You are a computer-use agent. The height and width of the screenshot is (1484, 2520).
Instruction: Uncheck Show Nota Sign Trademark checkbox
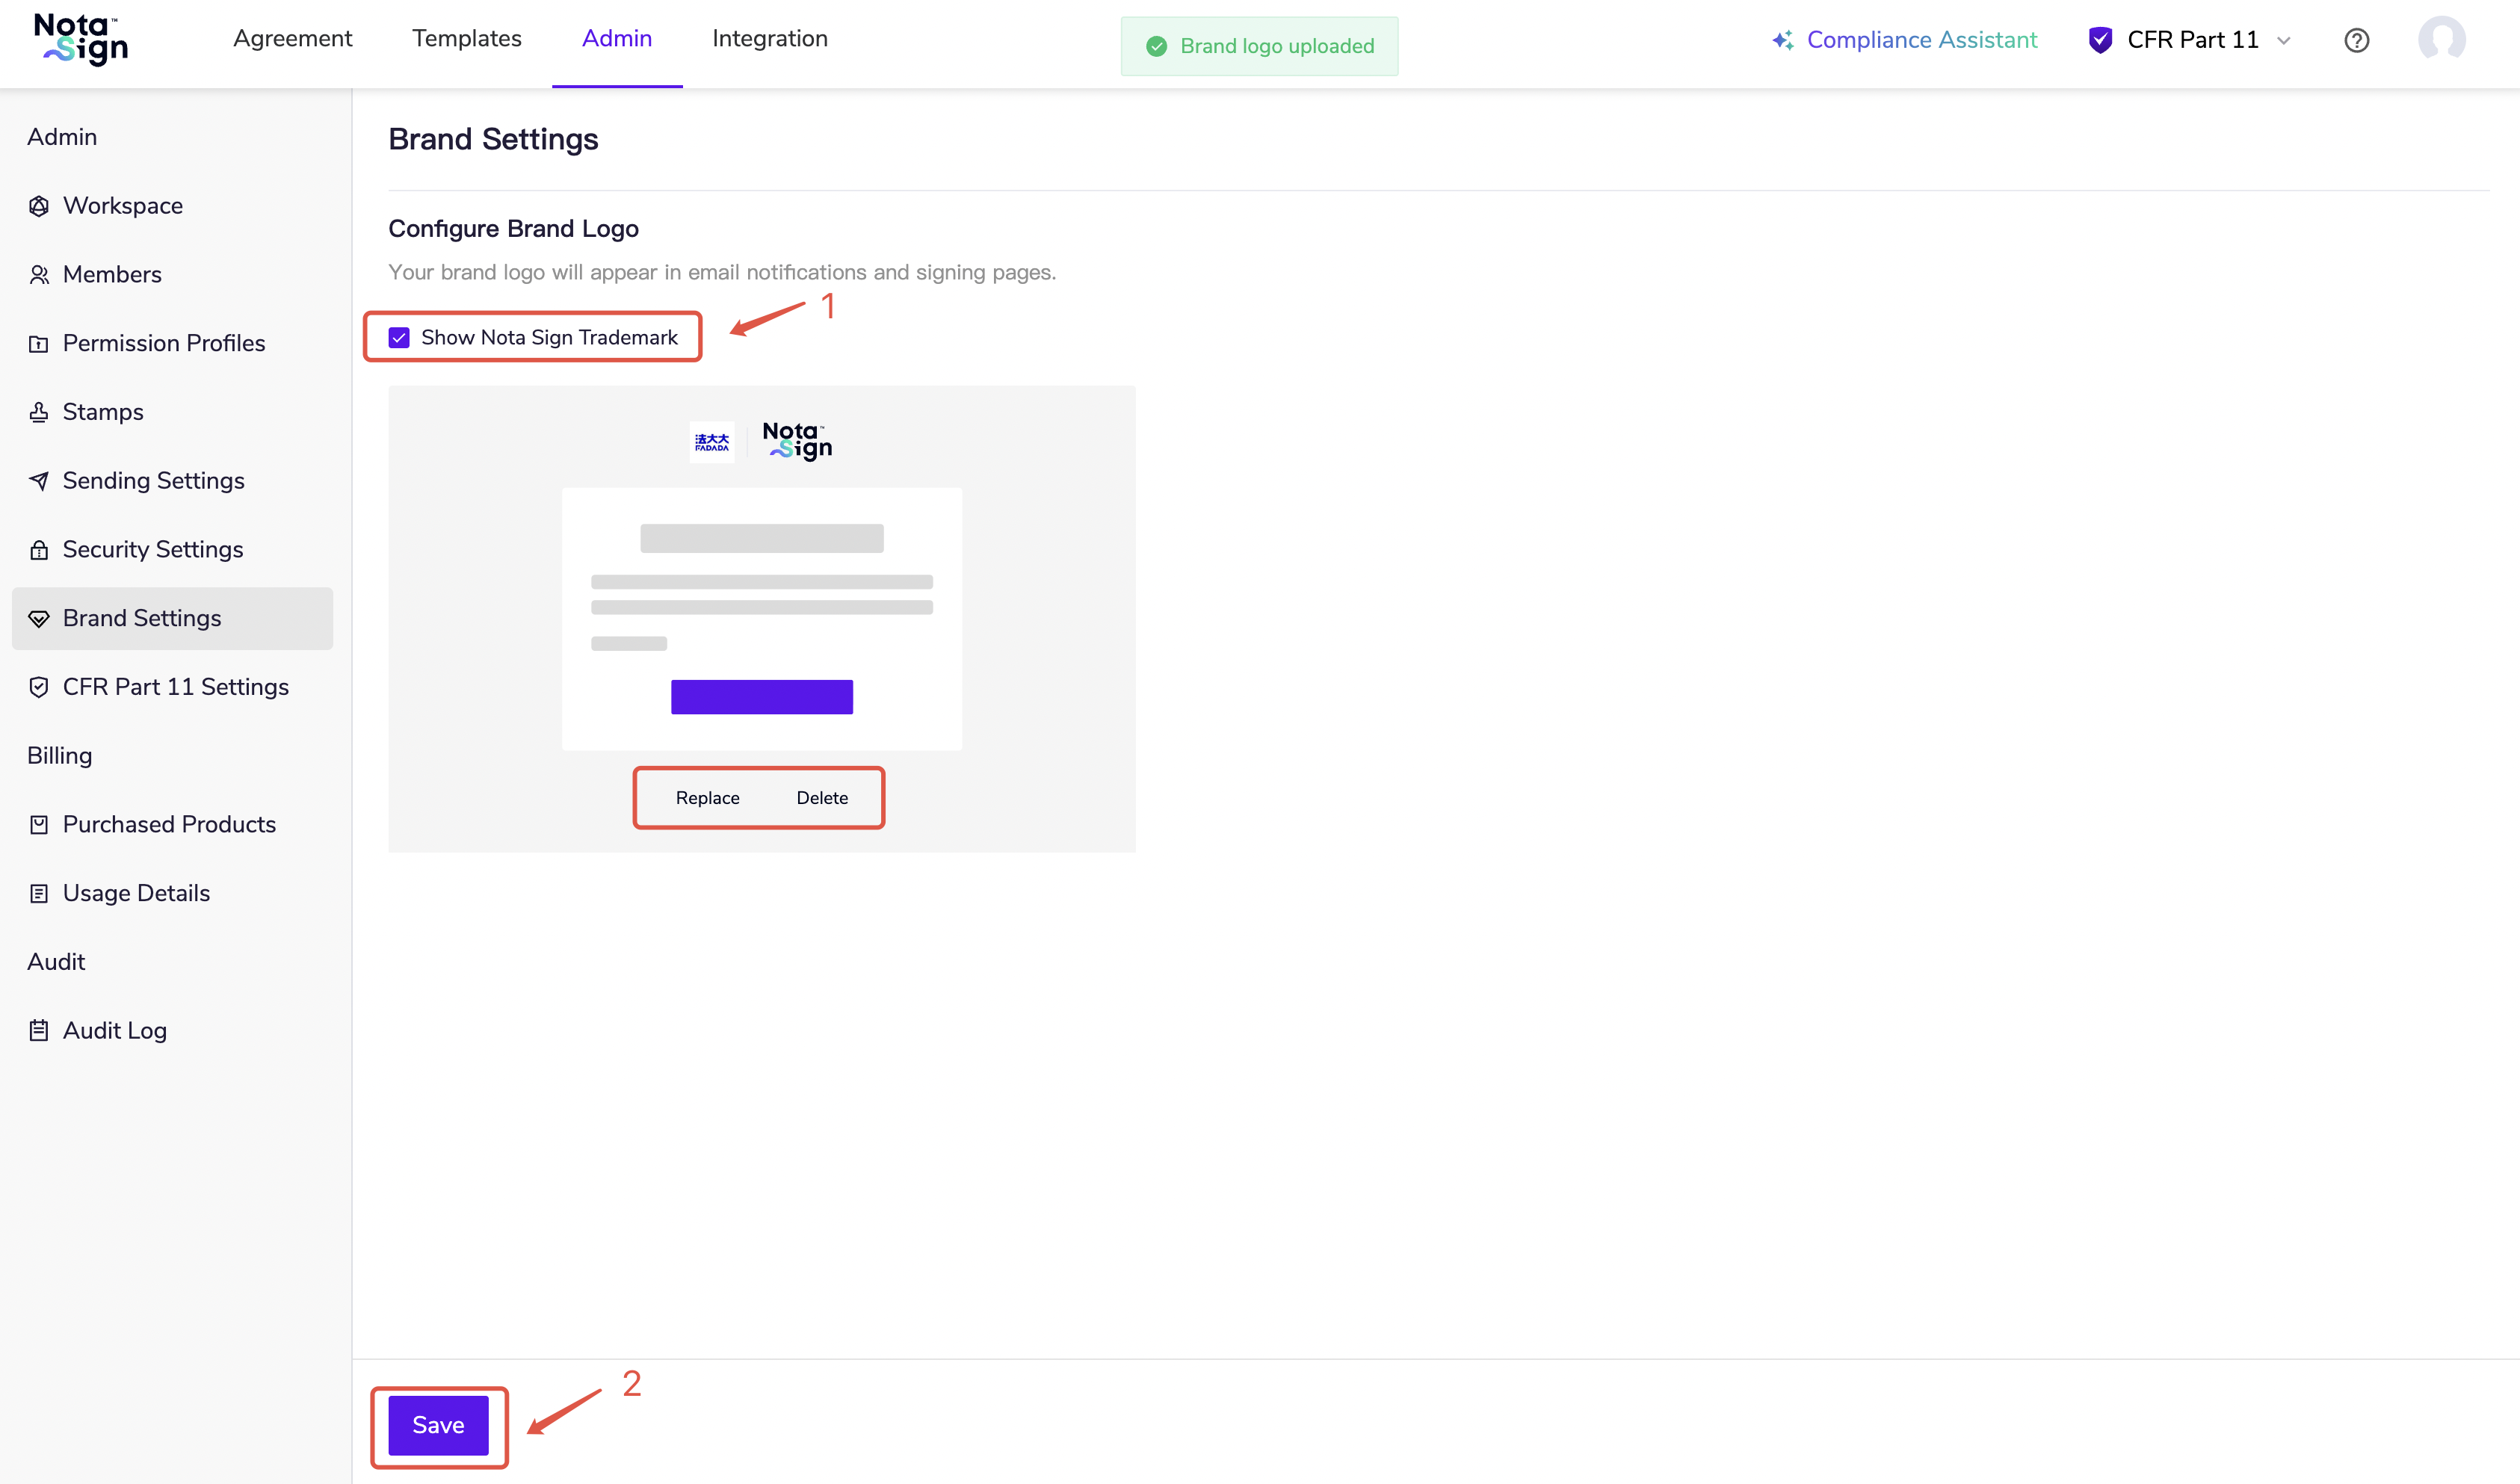[x=399, y=337]
